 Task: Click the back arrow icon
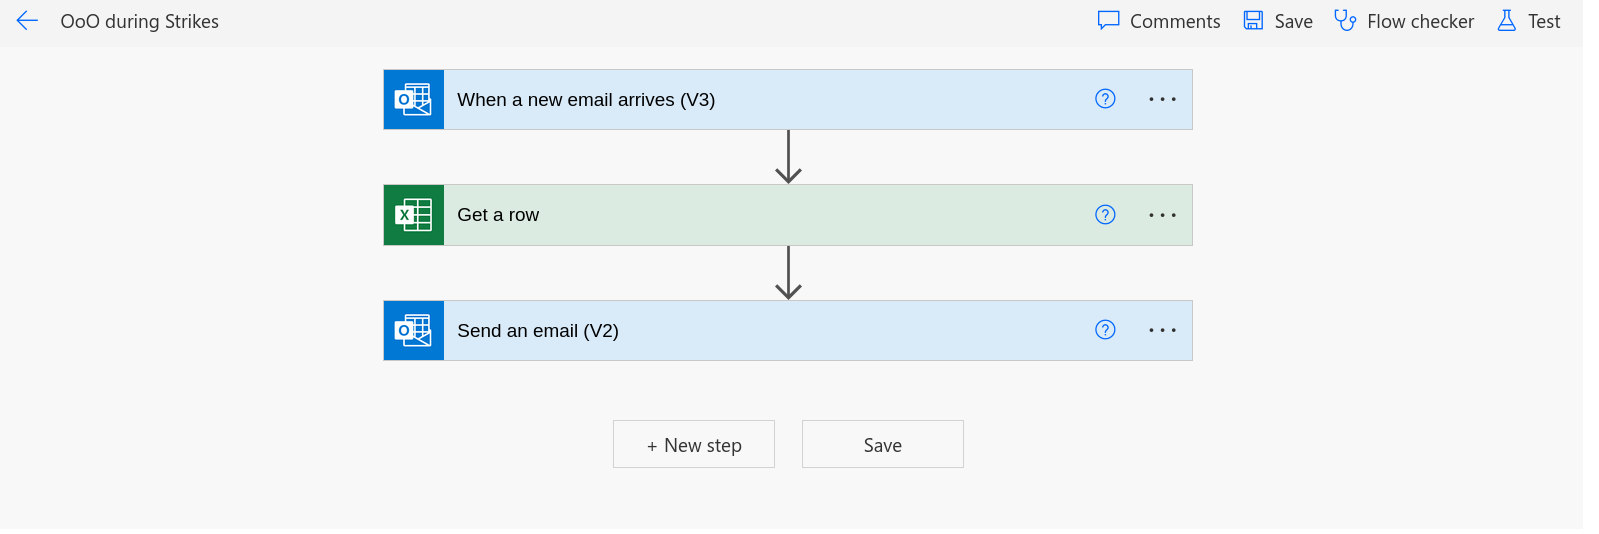[x=27, y=21]
